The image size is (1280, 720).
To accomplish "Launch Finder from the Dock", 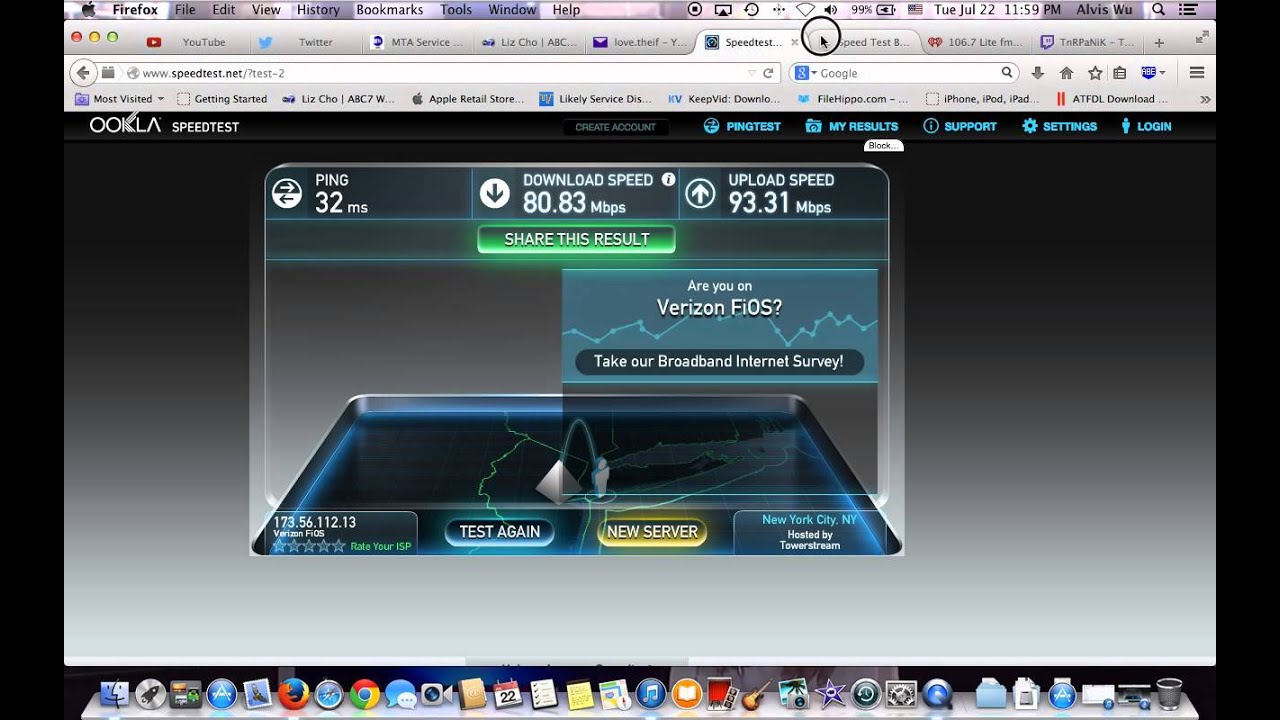I will click(x=115, y=694).
